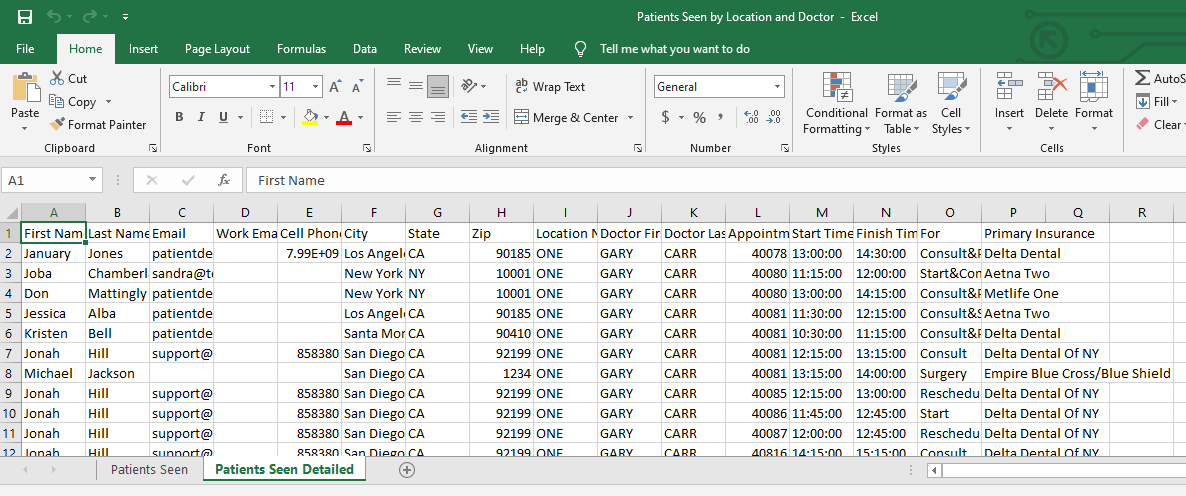Screen dimensions: 1186x496
Task: Add a new sheet with plus icon
Action: coord(406,469)
